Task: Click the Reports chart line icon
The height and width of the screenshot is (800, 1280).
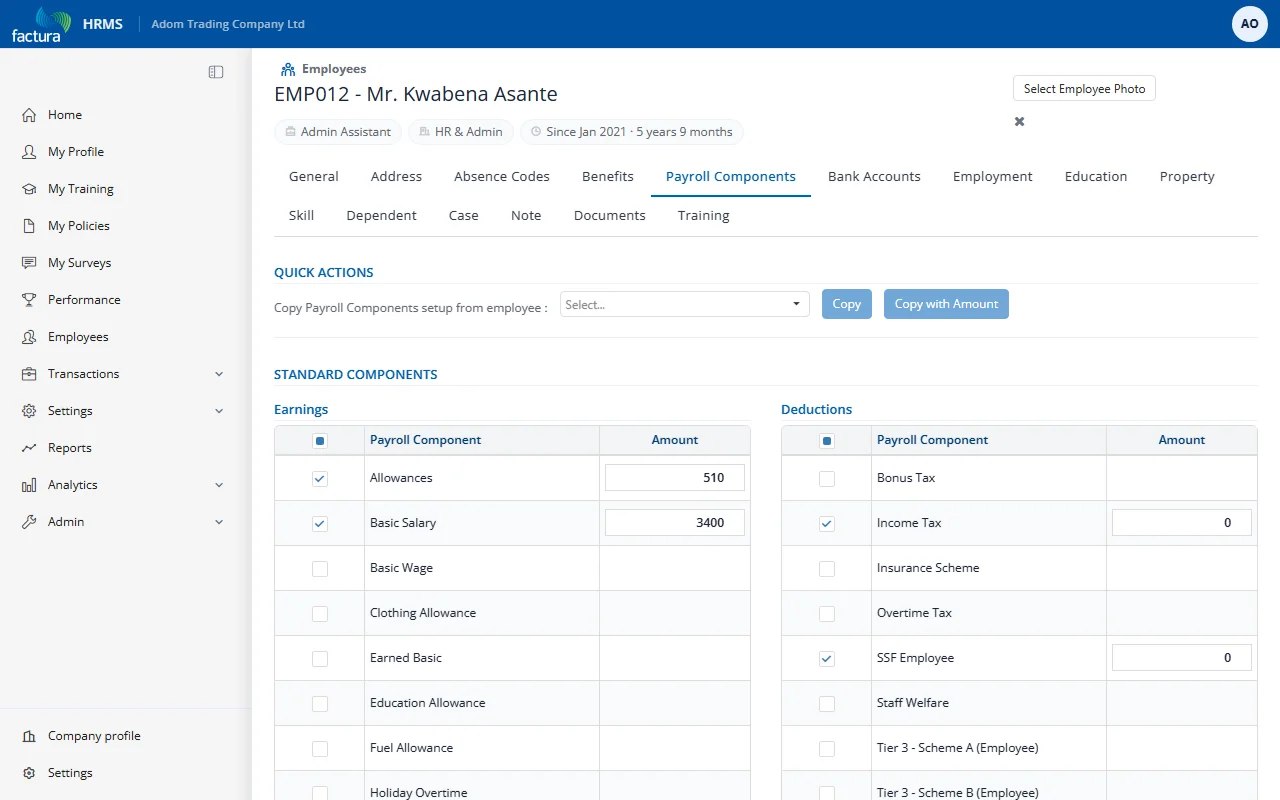Action: [x=29, y=448]
